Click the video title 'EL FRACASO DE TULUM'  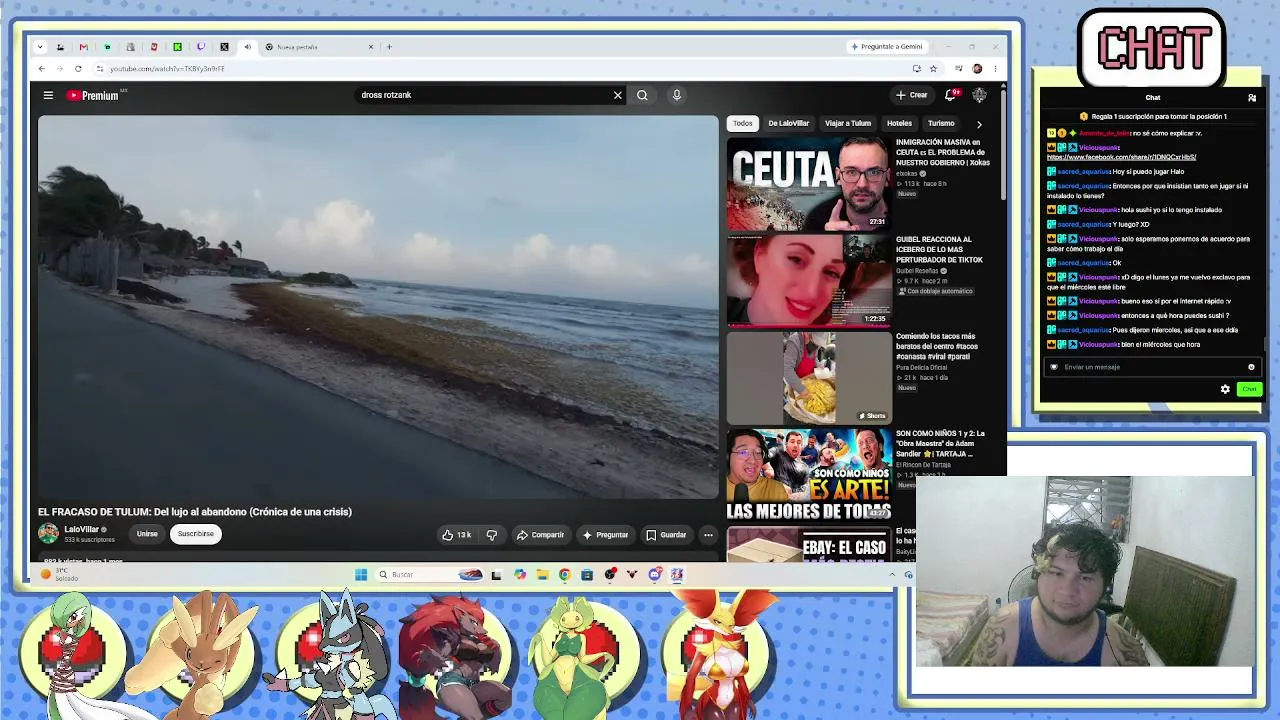pyautogui.click(x=195, y=512)
